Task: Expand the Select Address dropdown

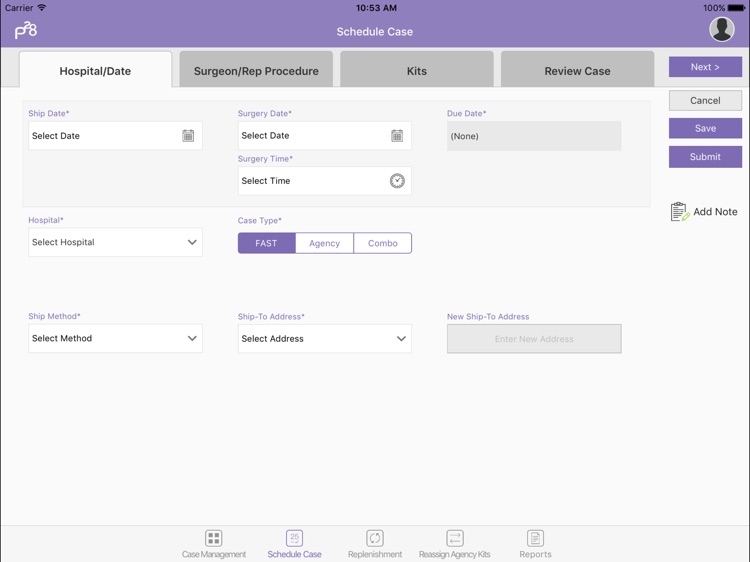Action: (325, 339)
